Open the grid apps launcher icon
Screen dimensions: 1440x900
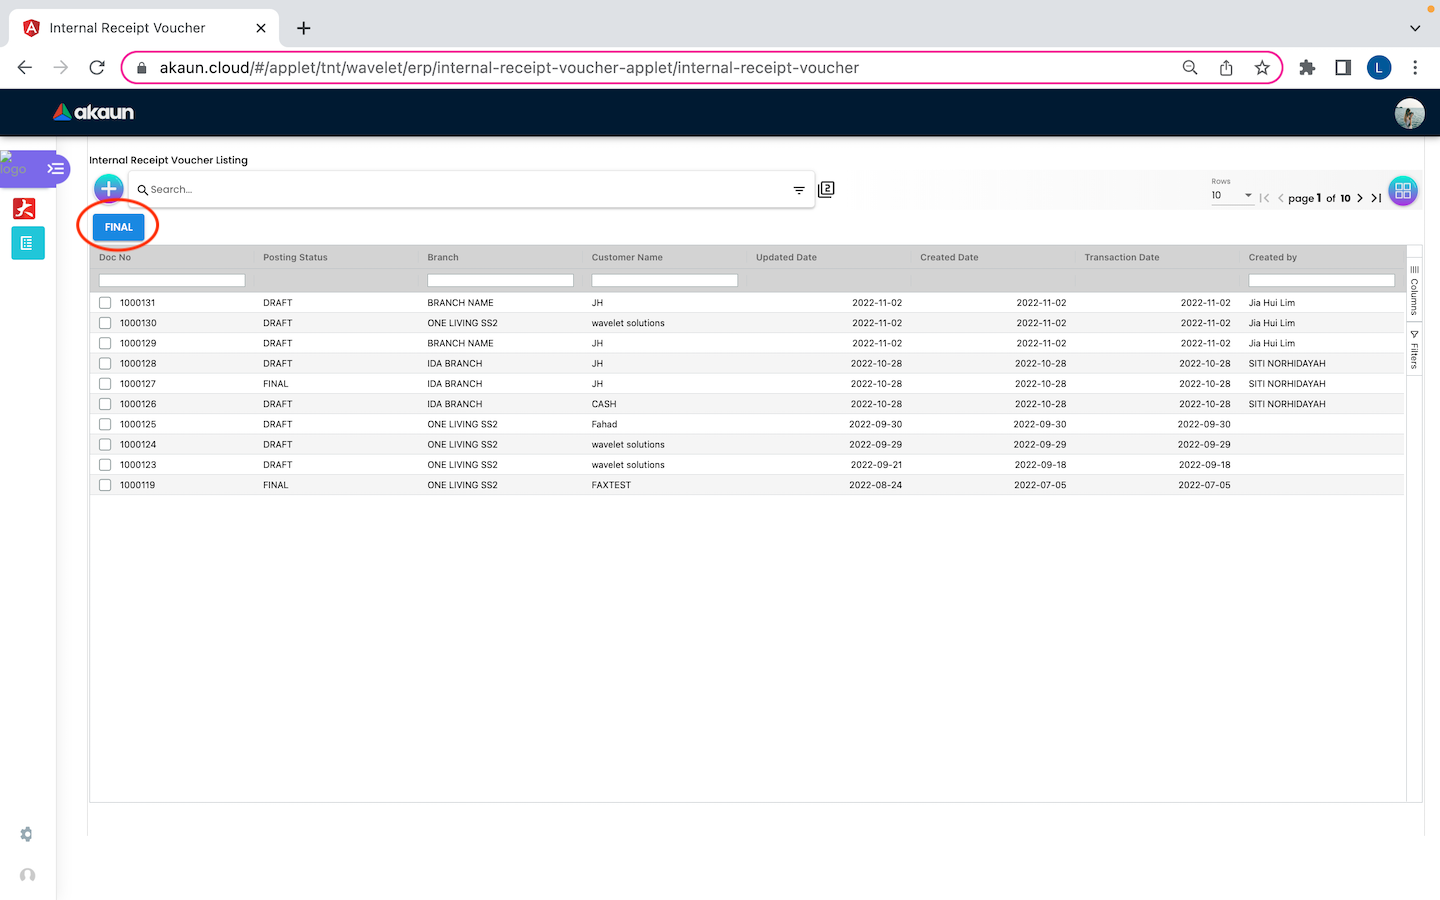[x=1403, y=190]
